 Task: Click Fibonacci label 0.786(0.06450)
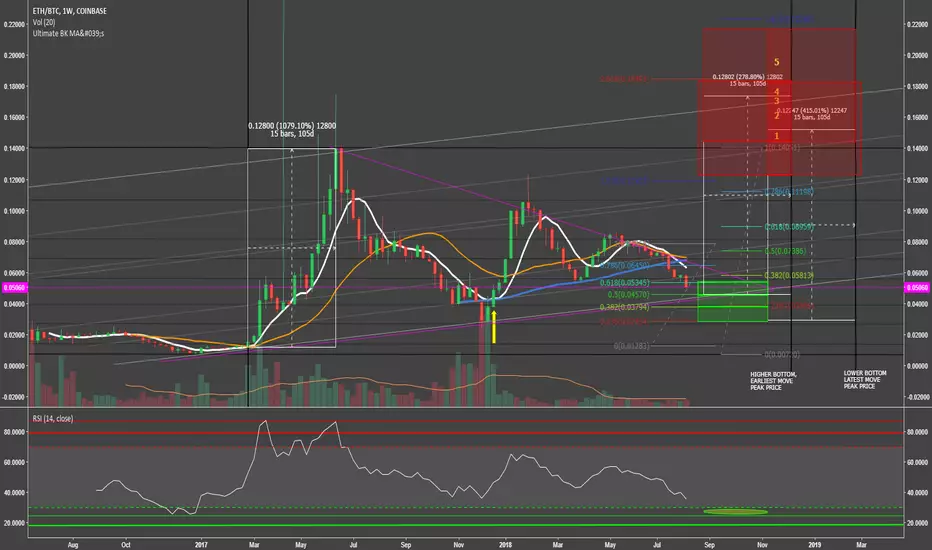click(624, 265)
